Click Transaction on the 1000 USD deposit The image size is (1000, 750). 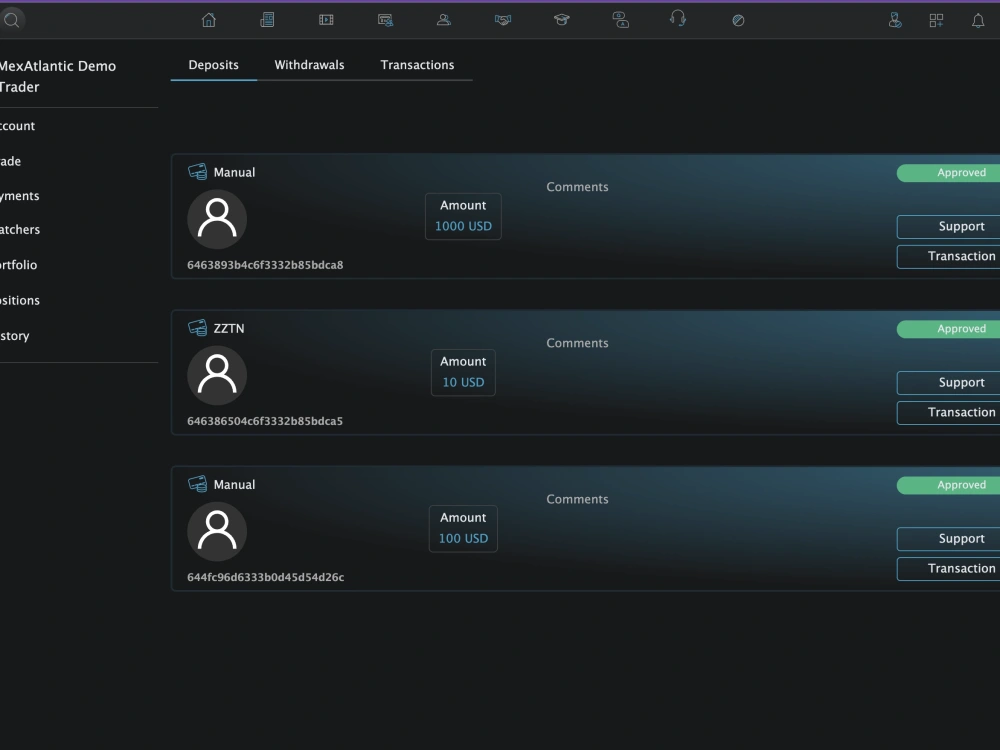tap(948, 256)
